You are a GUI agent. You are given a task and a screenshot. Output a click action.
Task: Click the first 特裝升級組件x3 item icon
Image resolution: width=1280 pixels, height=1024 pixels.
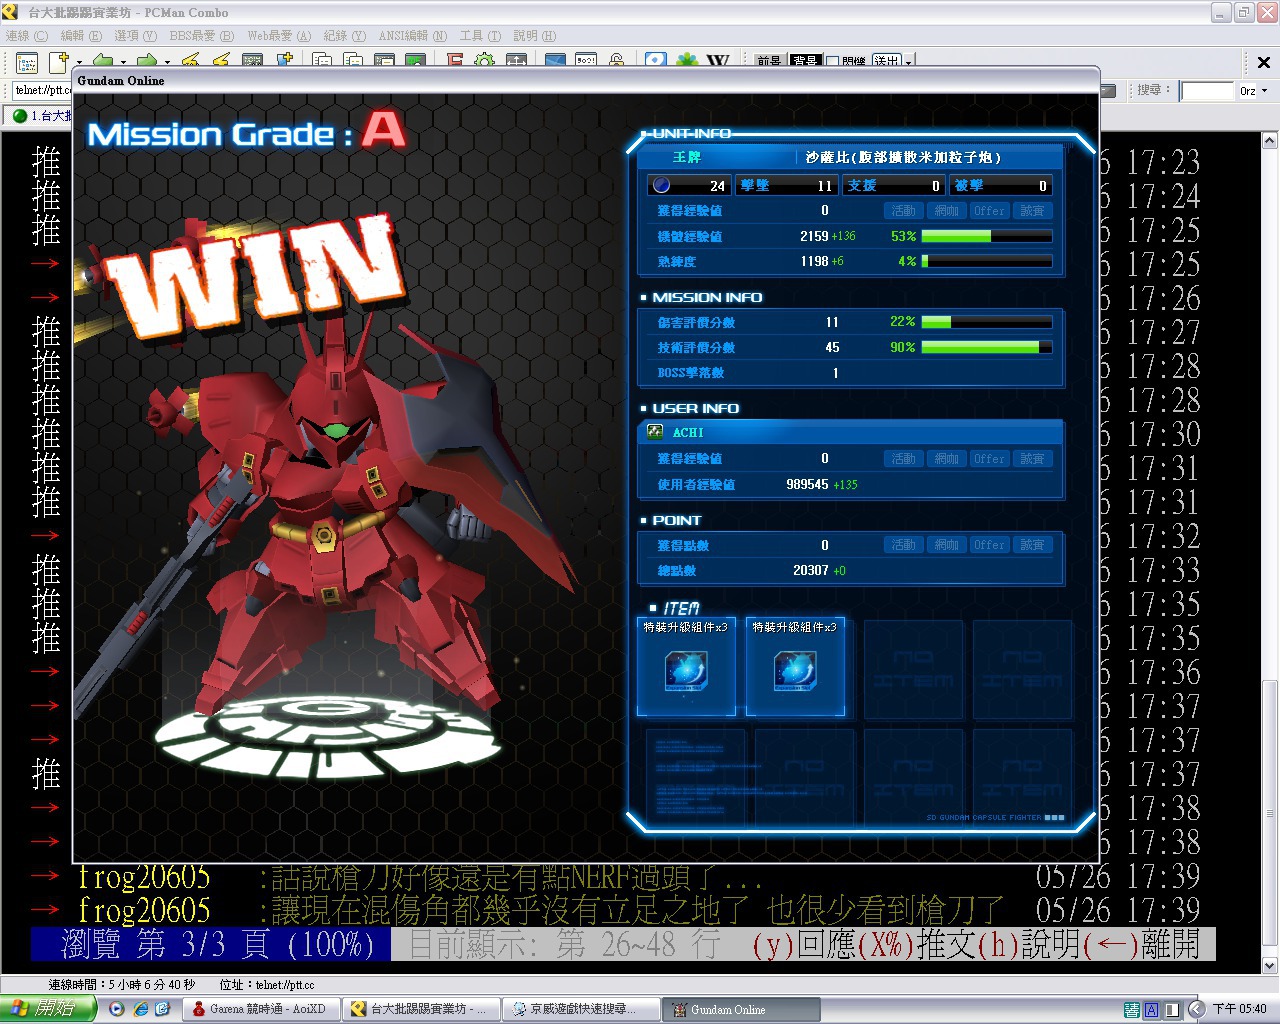click(x=686, y=671)
